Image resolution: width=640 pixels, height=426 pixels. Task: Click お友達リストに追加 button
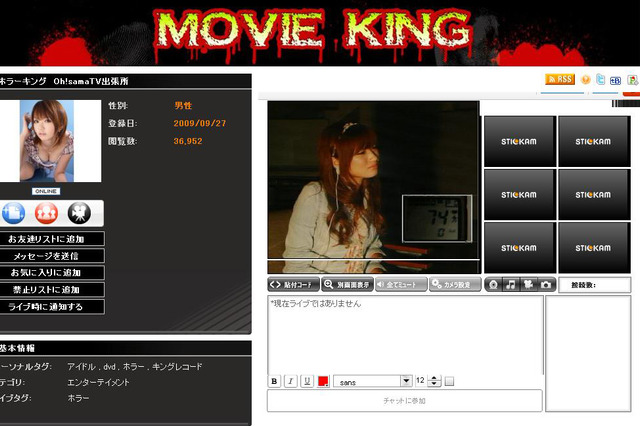(x=52, y=239)
